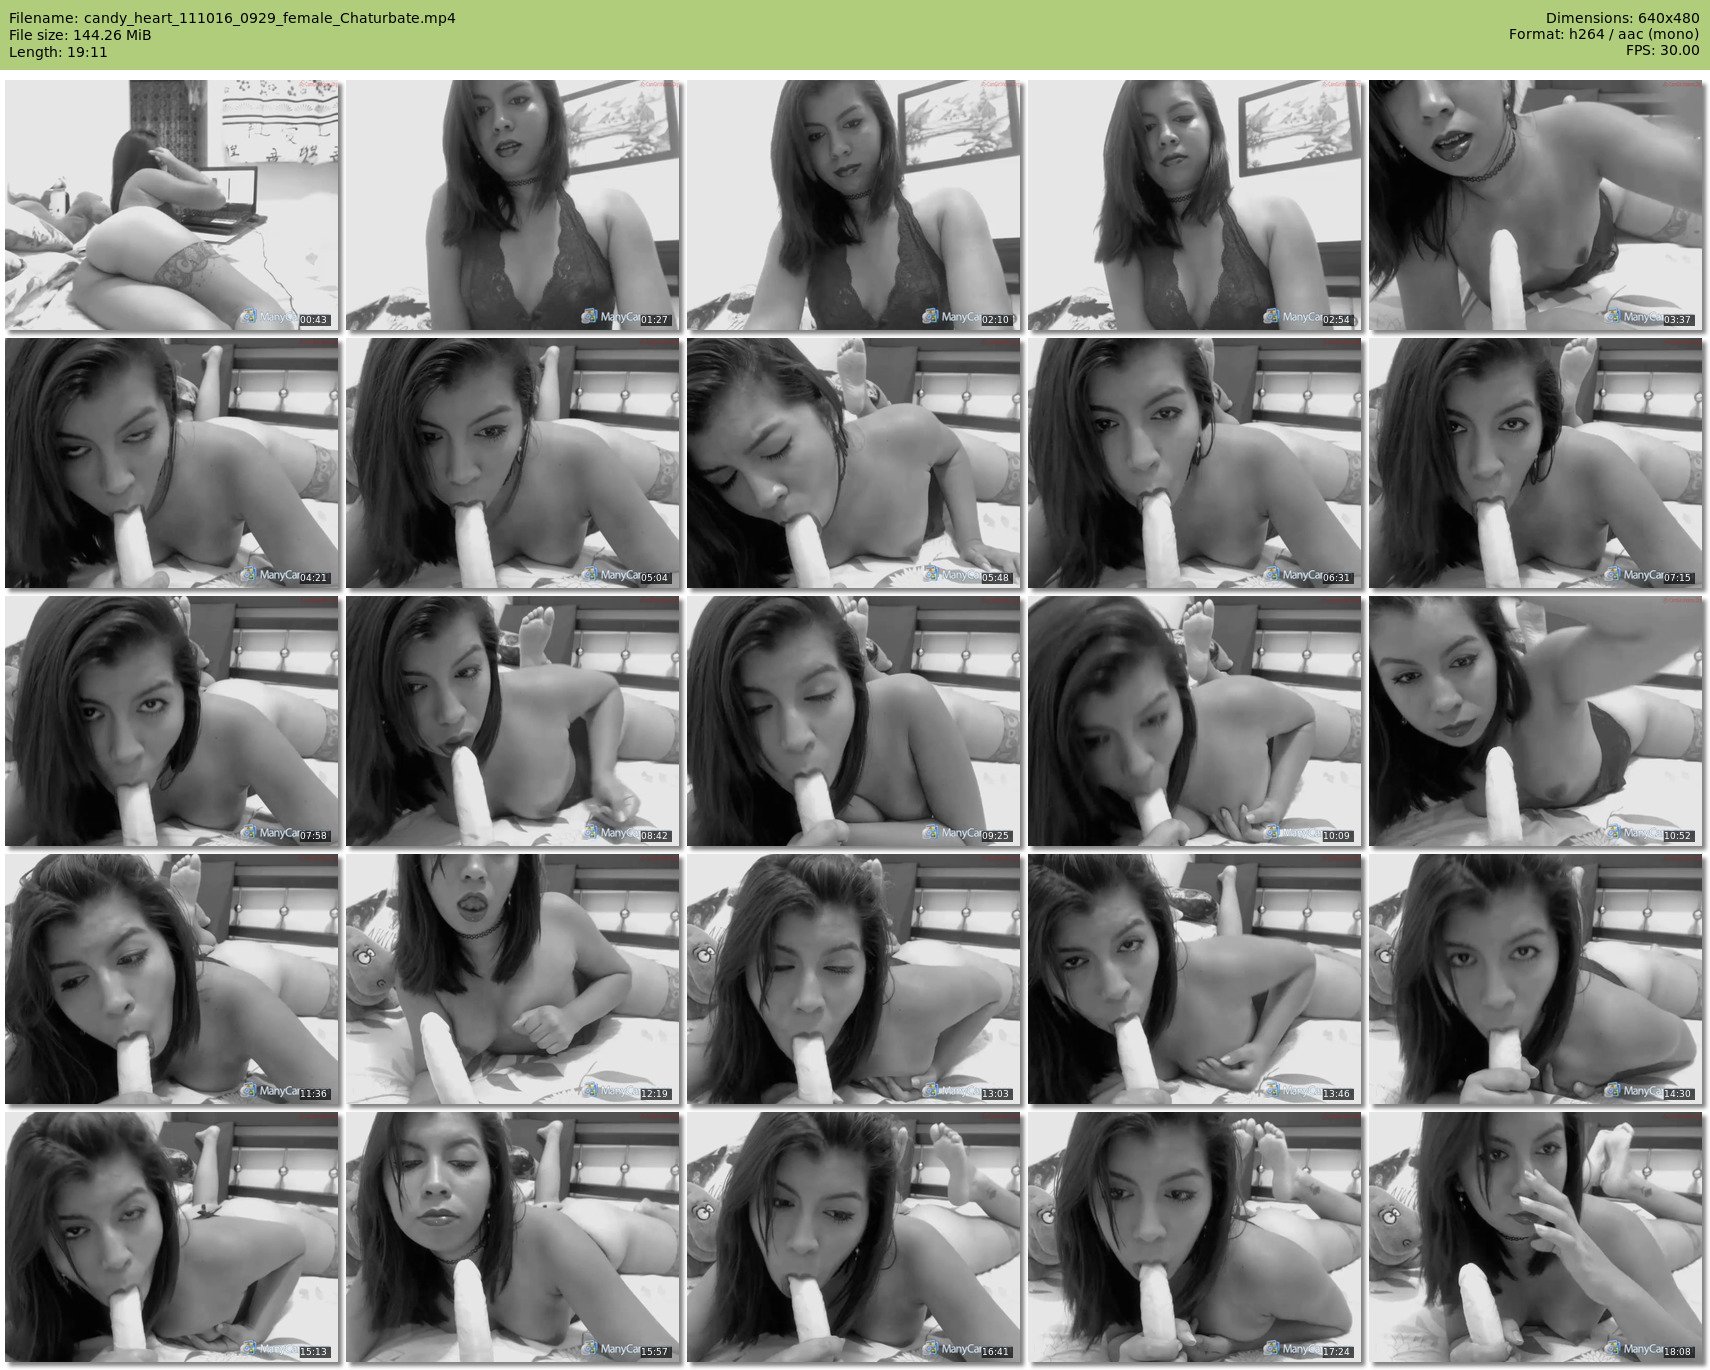The image size is (1710, 1370).
Task: Click the 07:15 timestamp label
Action: [1678, 578]
